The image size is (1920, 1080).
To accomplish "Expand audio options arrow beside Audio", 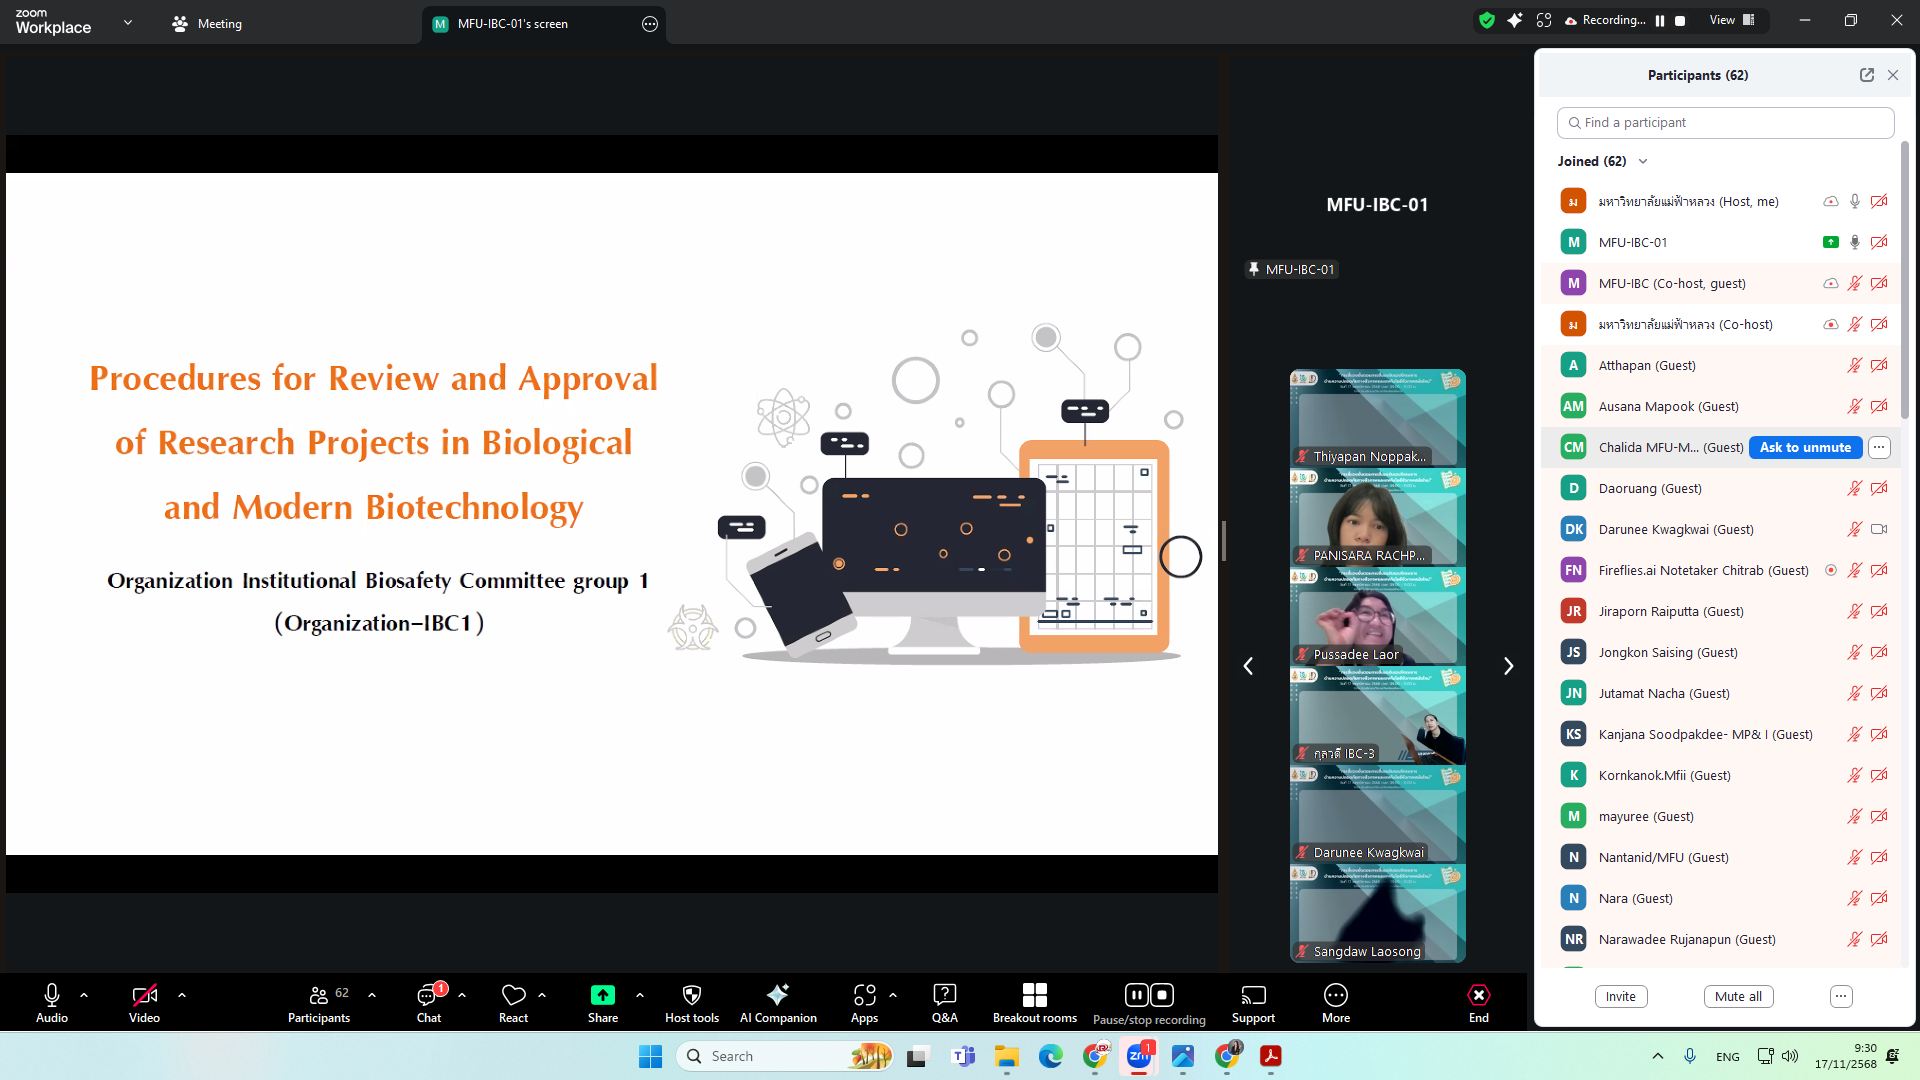I will [84, 995].
